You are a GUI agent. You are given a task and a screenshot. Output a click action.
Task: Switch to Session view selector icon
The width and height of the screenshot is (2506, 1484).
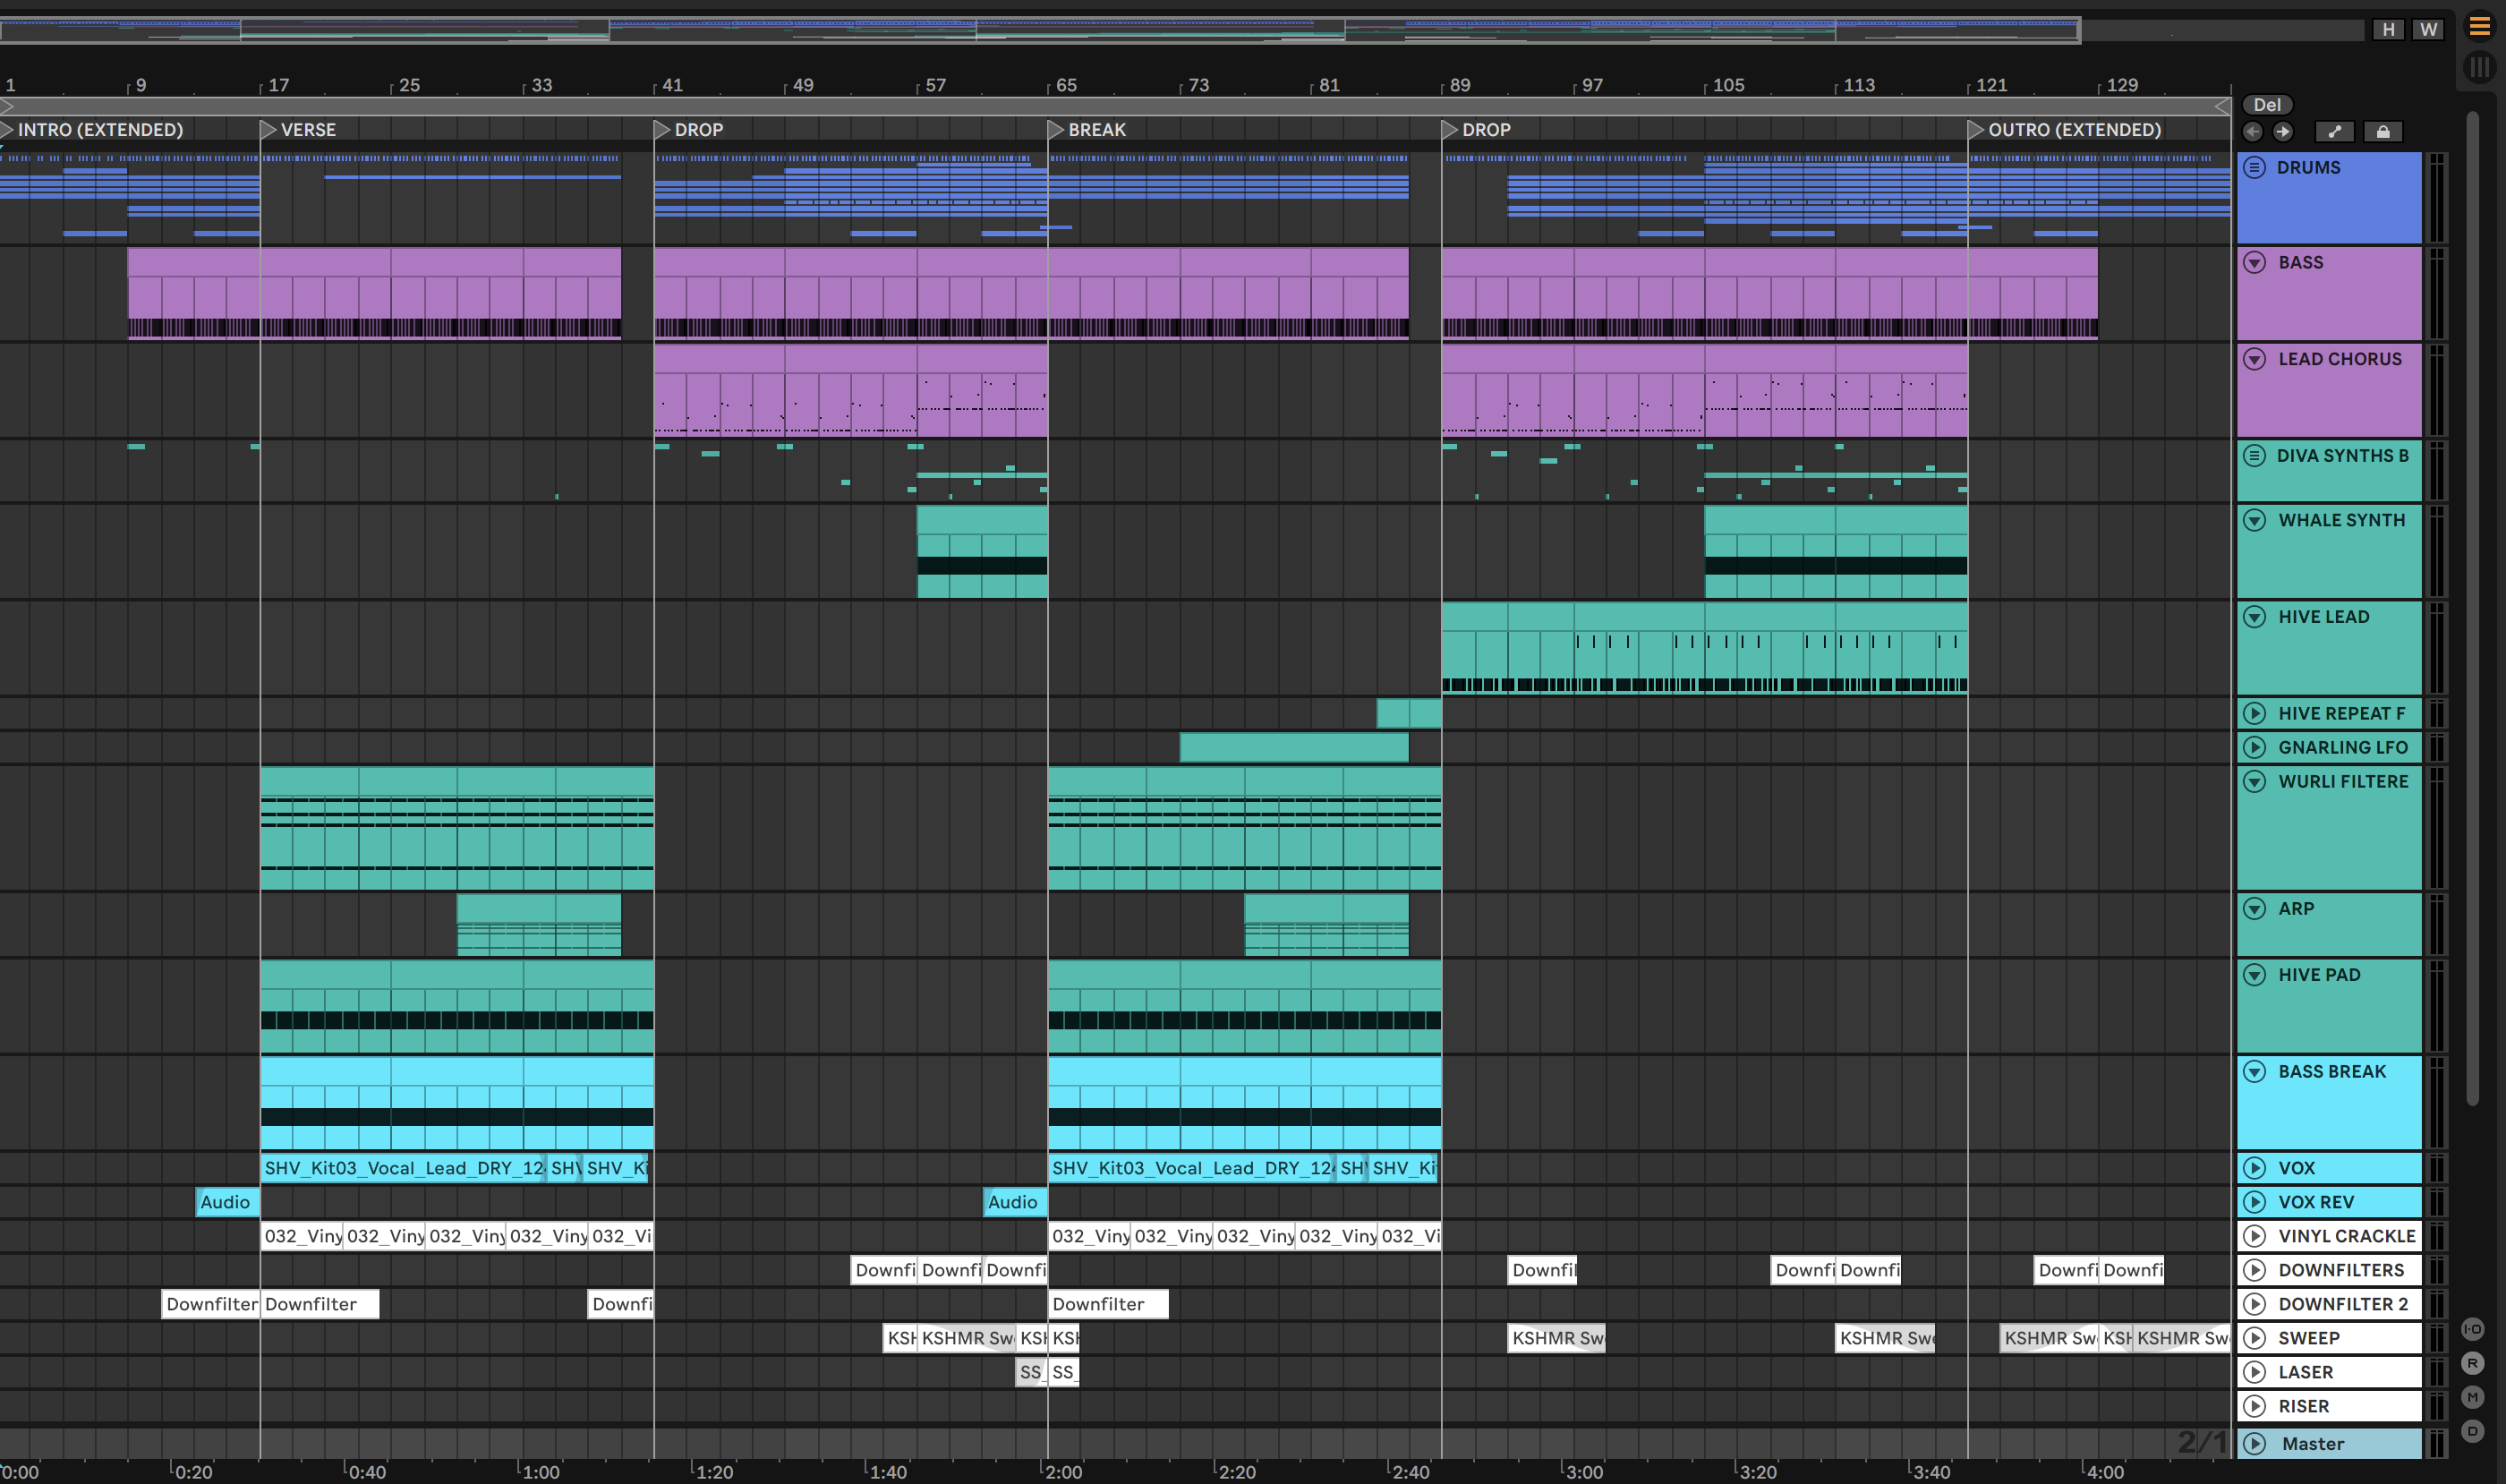2479,67
